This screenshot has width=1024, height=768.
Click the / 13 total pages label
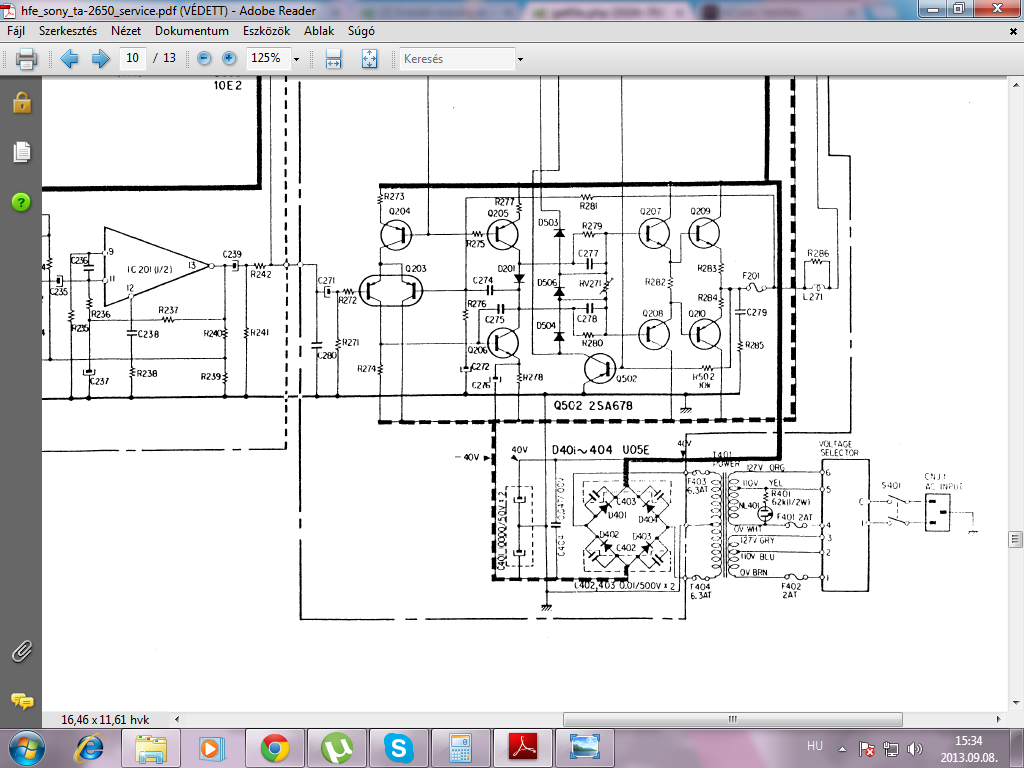coord(165,58)
